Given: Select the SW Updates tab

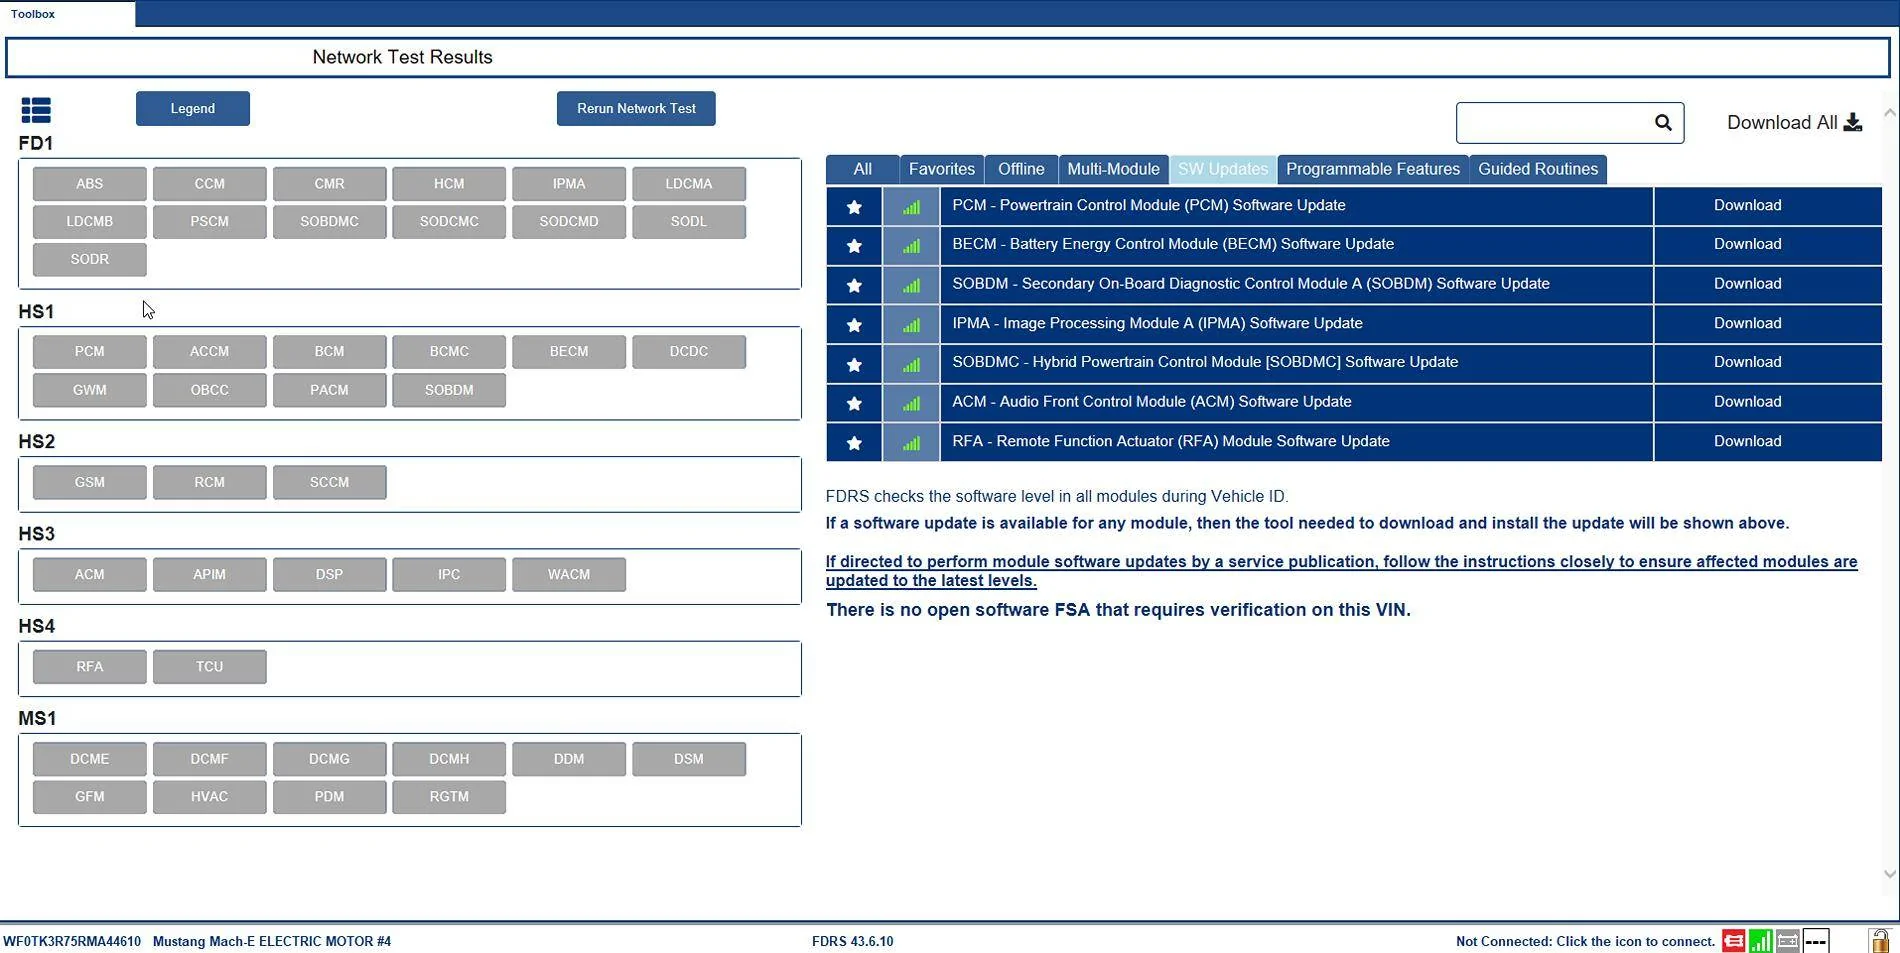Looking at the screenshot, I should (1222, 169).
